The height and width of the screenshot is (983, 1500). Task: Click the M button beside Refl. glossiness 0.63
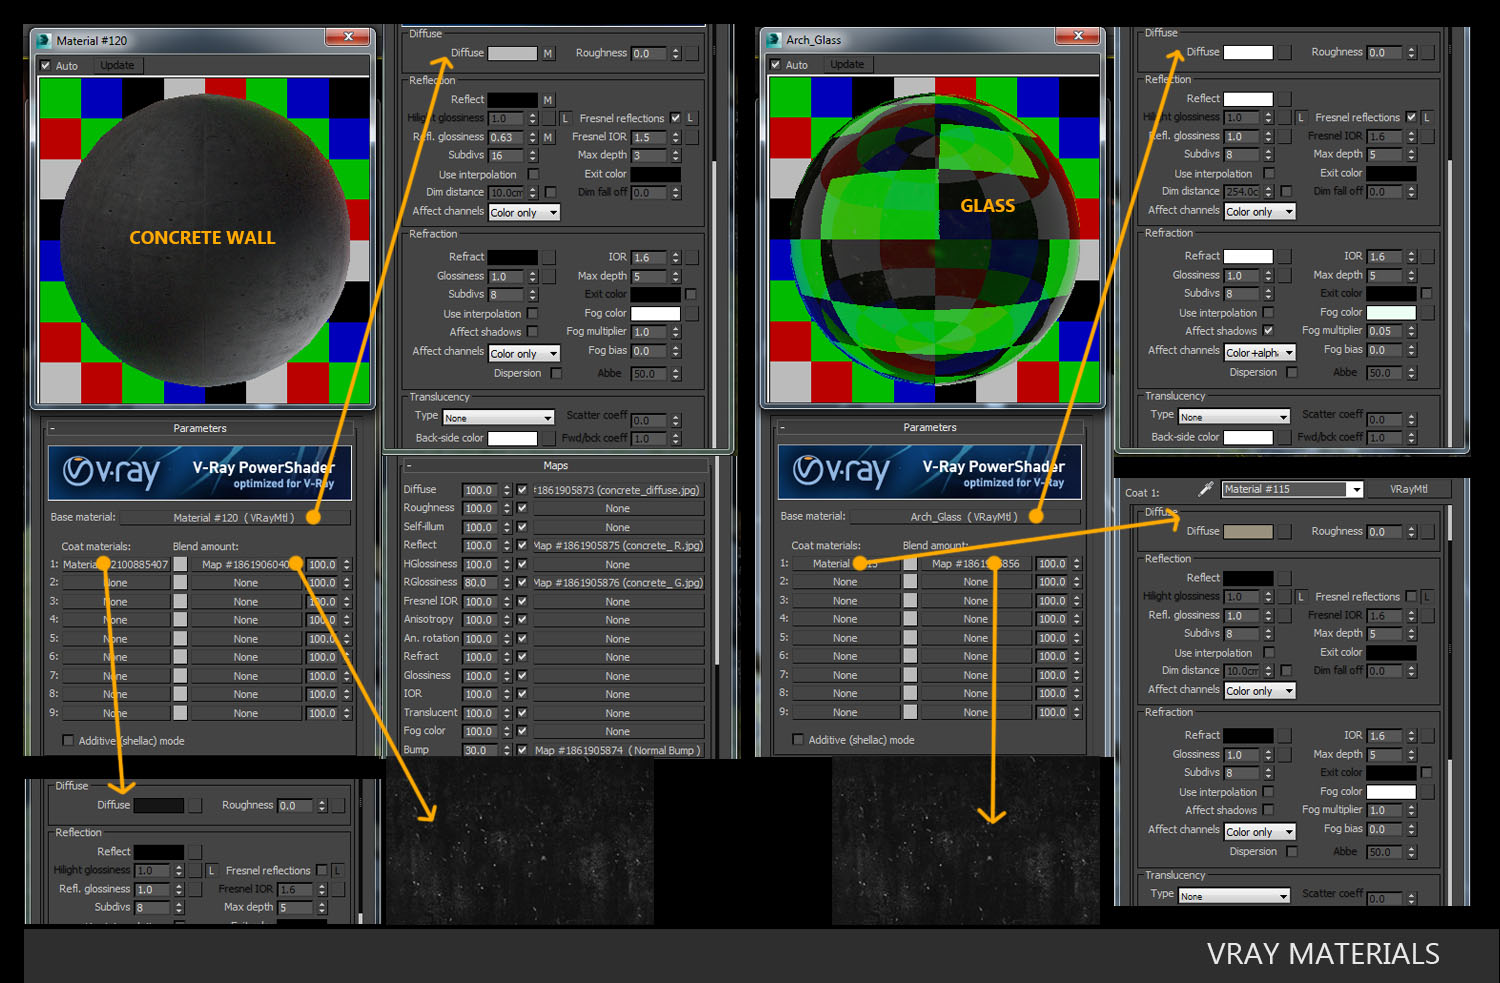[548, 138]
